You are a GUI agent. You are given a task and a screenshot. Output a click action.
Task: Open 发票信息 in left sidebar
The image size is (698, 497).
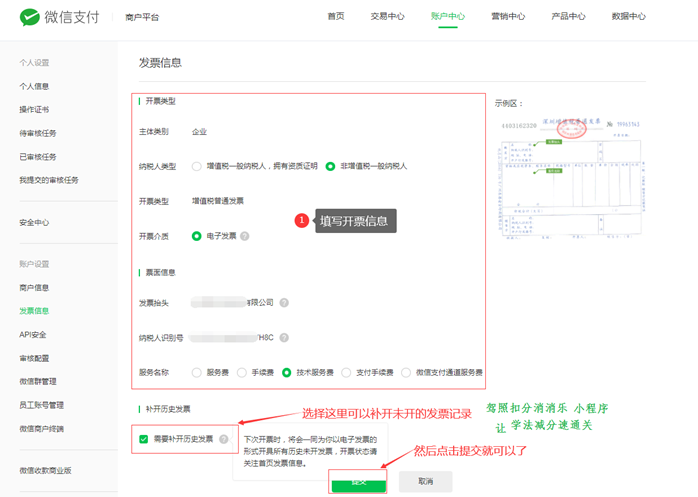(x=34, y=311)
